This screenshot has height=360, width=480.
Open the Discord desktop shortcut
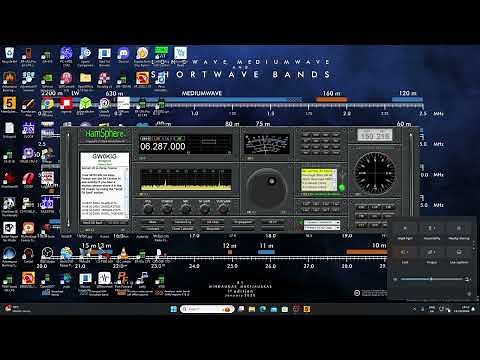pyautogui.click(x=123, y=55)
